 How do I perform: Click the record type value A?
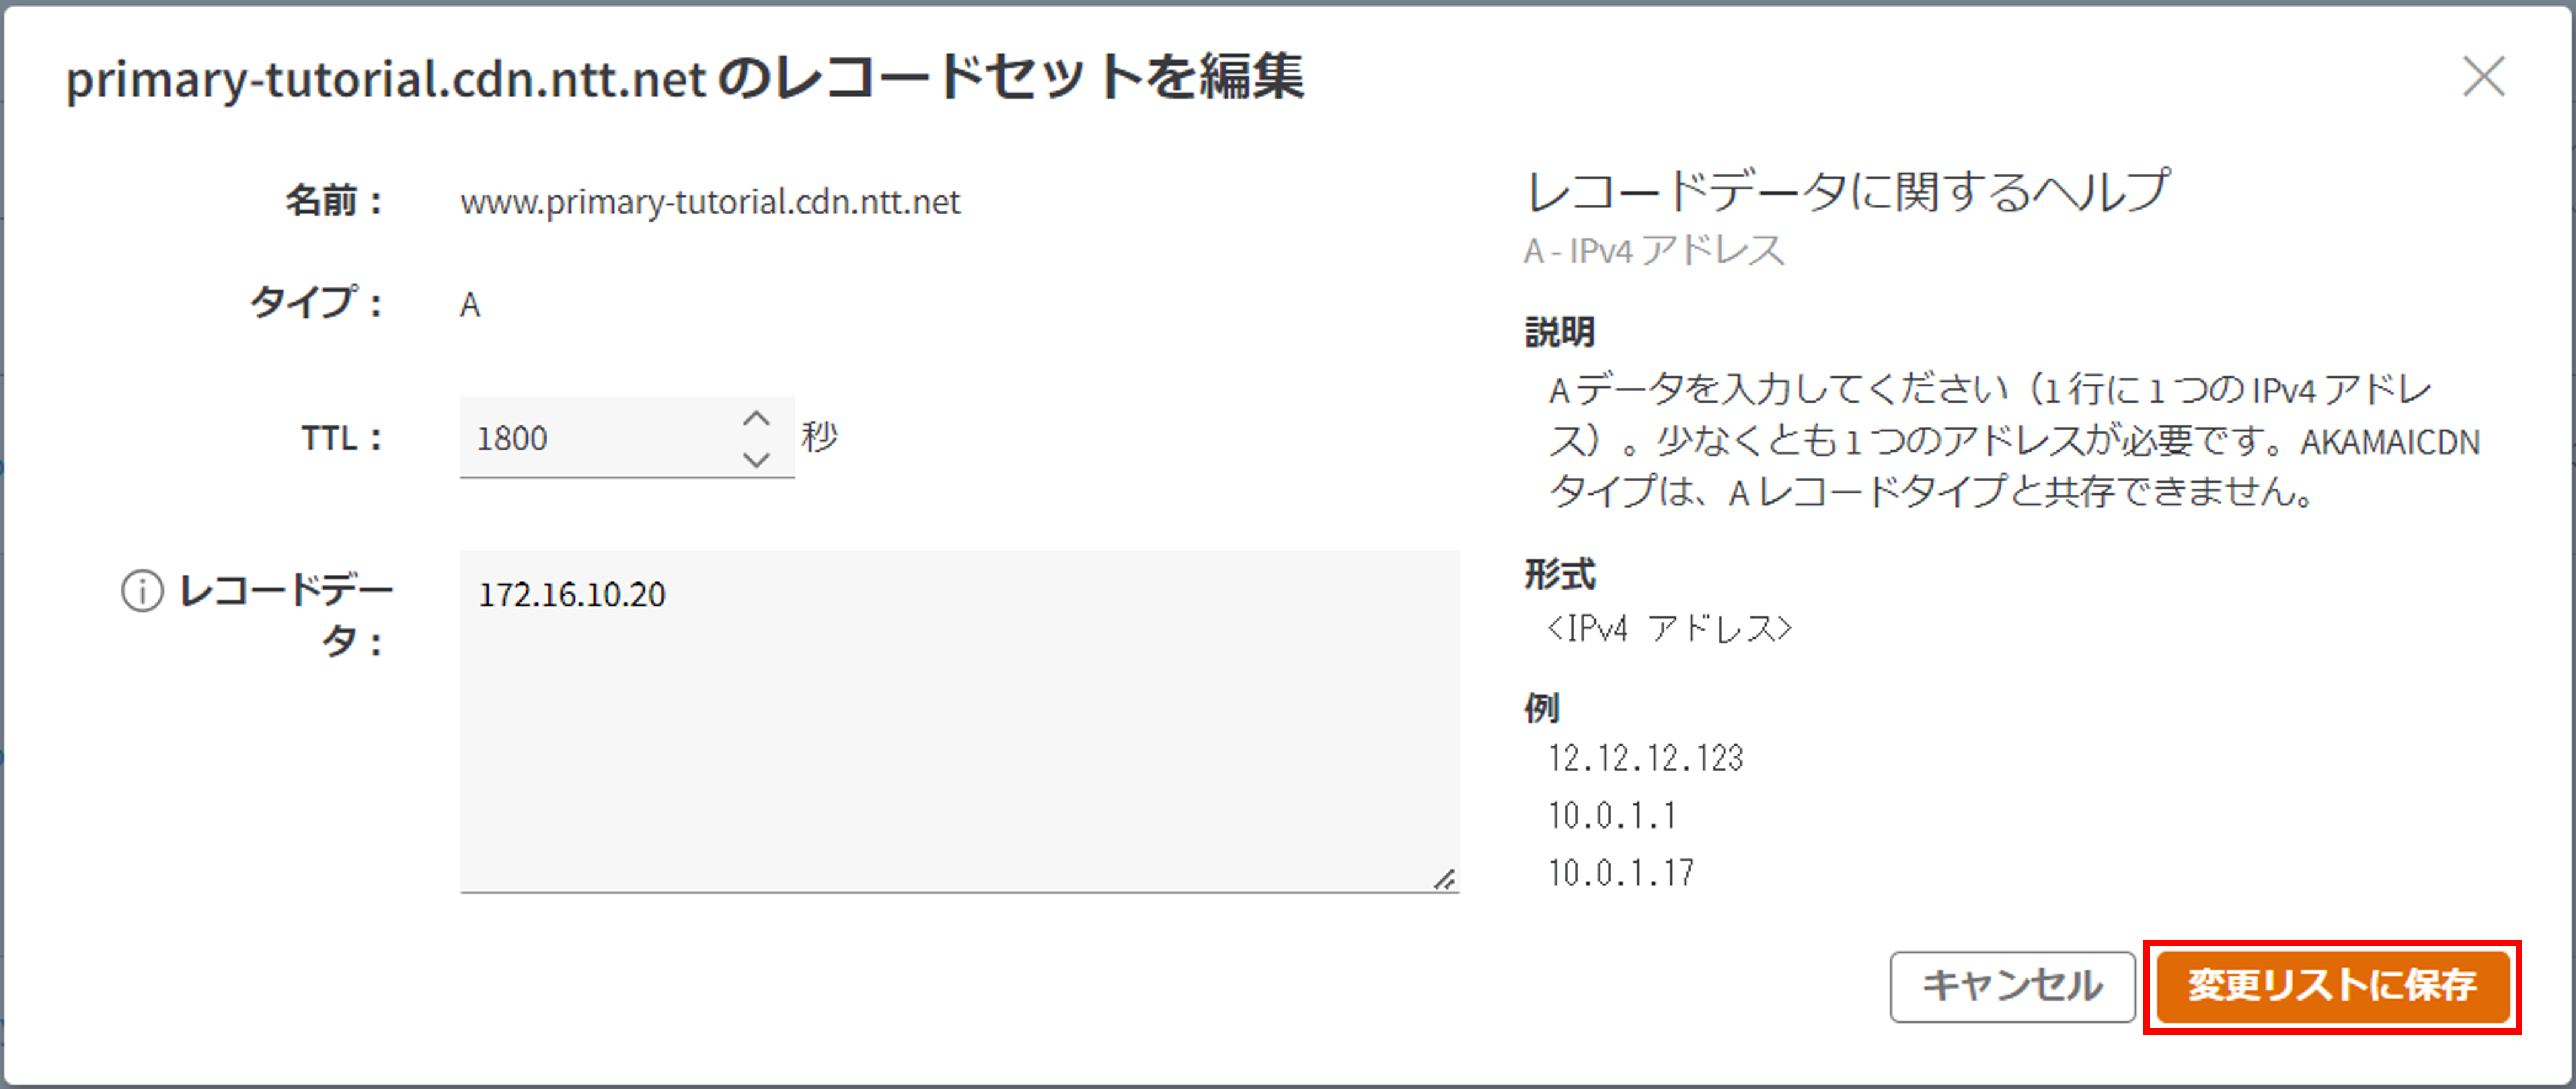[x=470, y=305]
